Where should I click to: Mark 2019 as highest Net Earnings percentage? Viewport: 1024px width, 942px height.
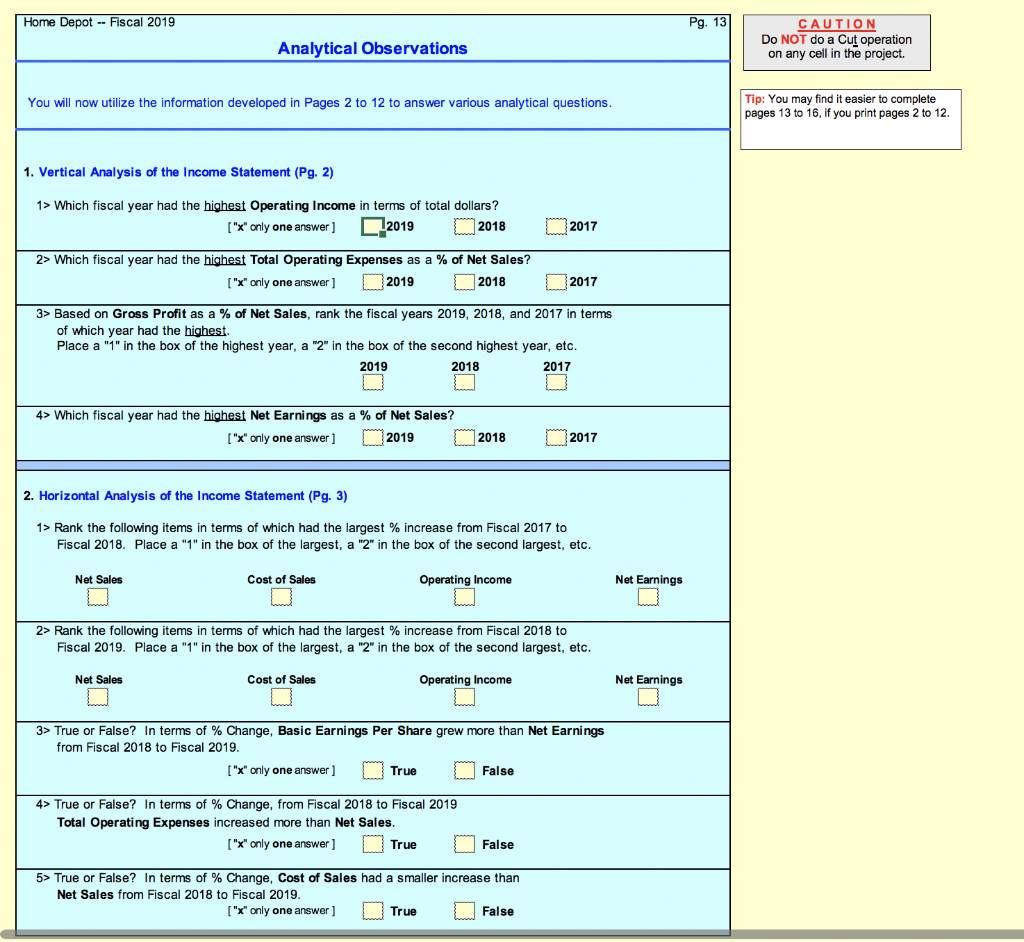click(x=372, y=437)
